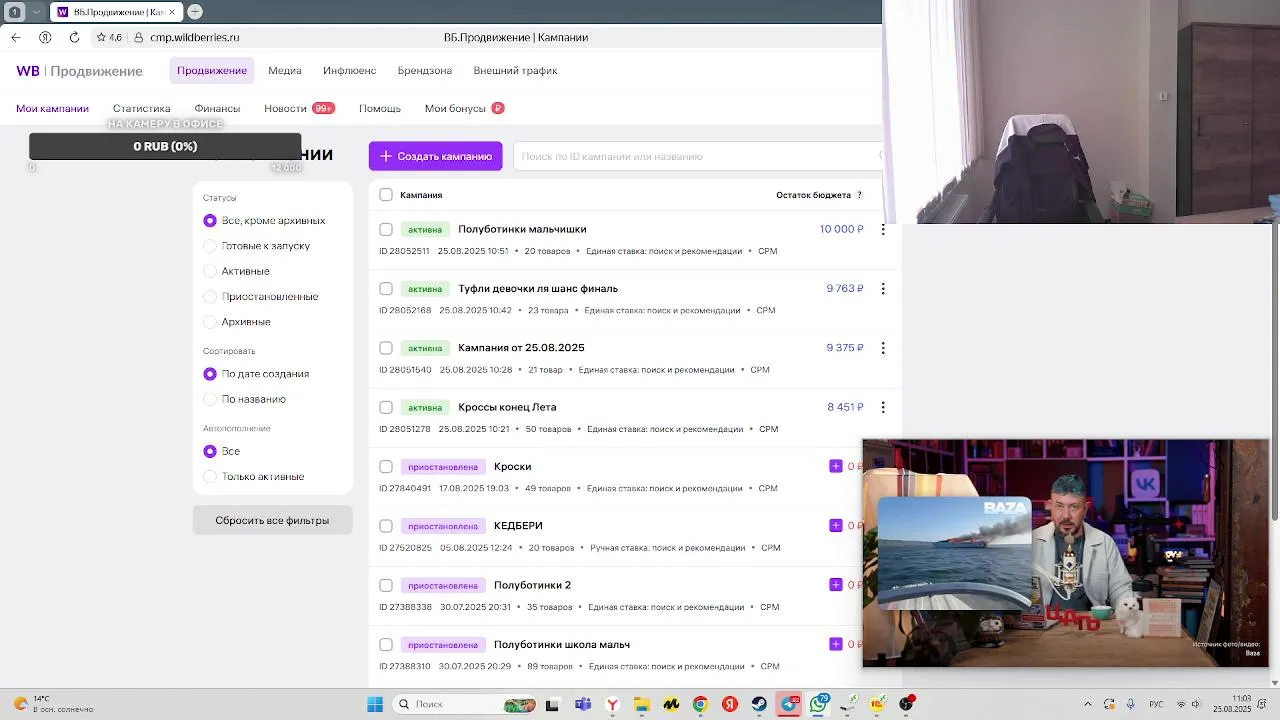
Task: Open three-dot menu for Туфли девочки ля шанс финаль
Action: tap(883, 289)
